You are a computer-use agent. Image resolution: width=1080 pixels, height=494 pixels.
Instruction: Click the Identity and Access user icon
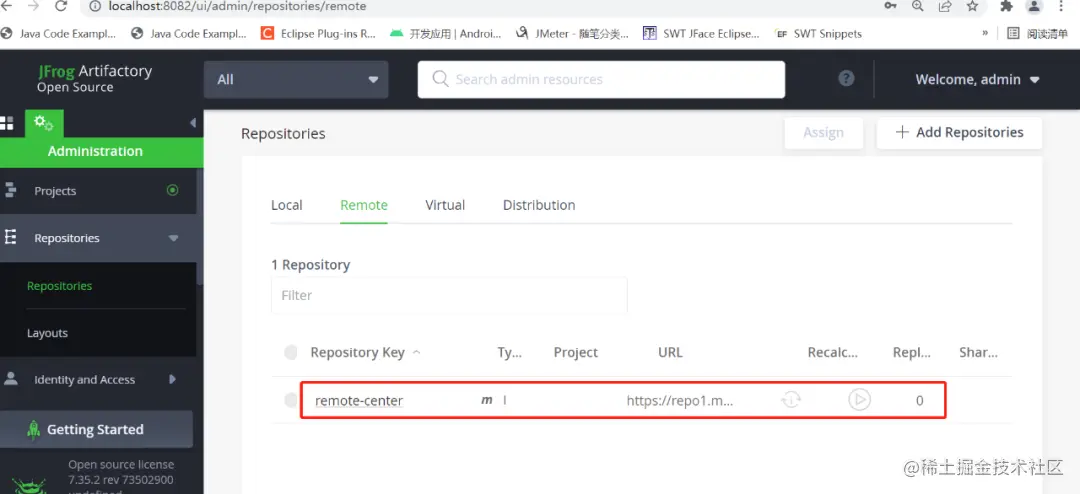[x=11, y=379]
